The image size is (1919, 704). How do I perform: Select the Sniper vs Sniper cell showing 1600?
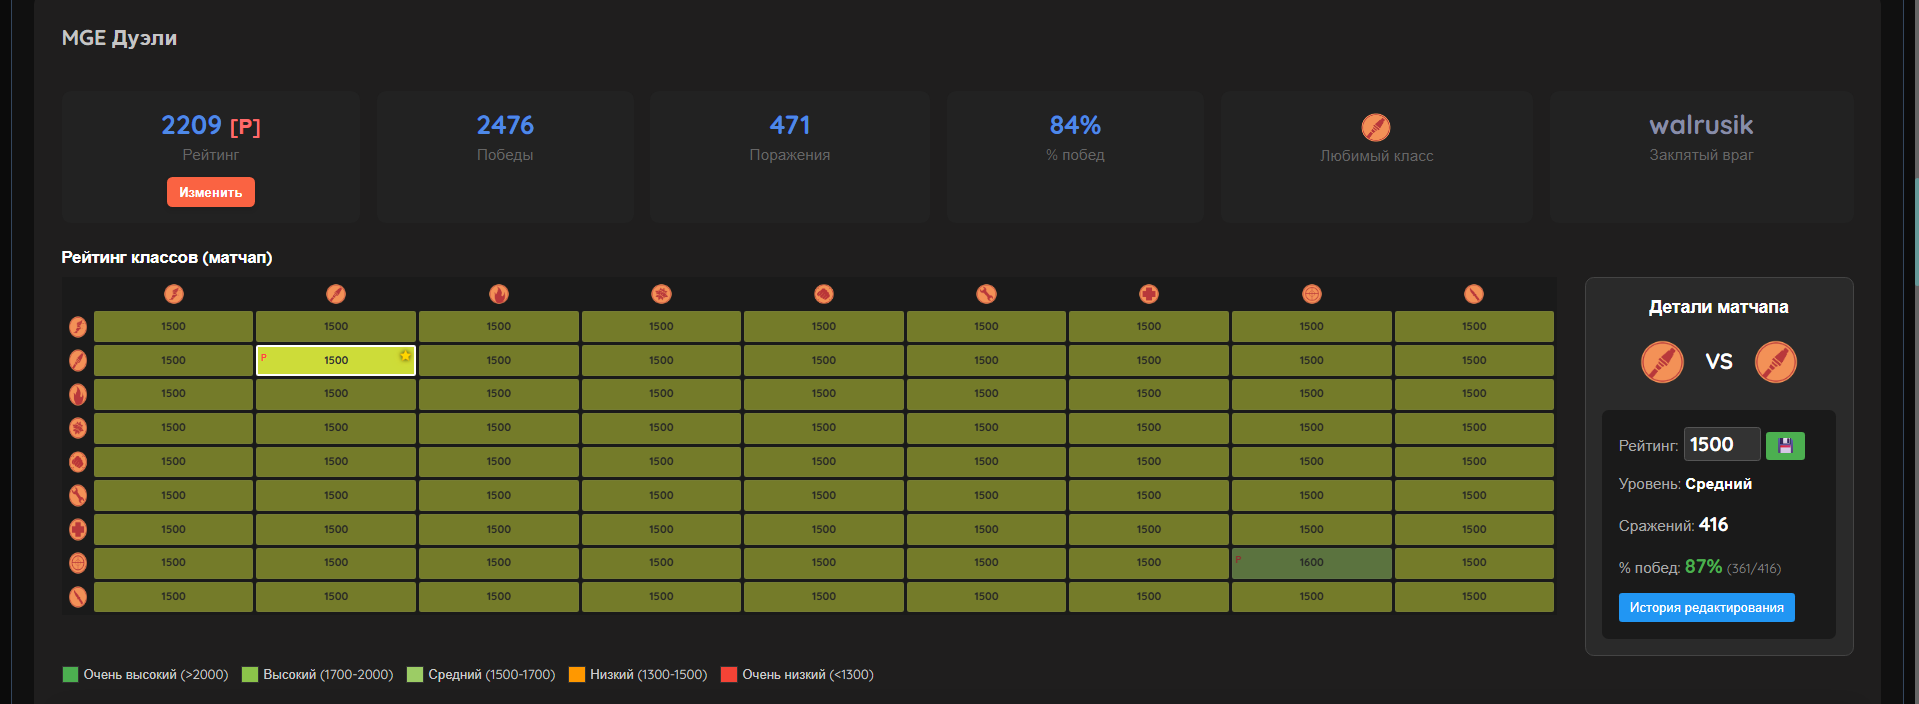click(1311, 563)
